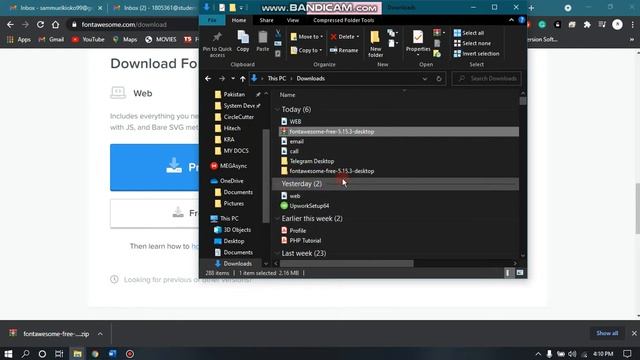Image resolution: width=640 pixels, height=360 pixels.
Task: Go back in File Explorer
Action: [208, 78]
